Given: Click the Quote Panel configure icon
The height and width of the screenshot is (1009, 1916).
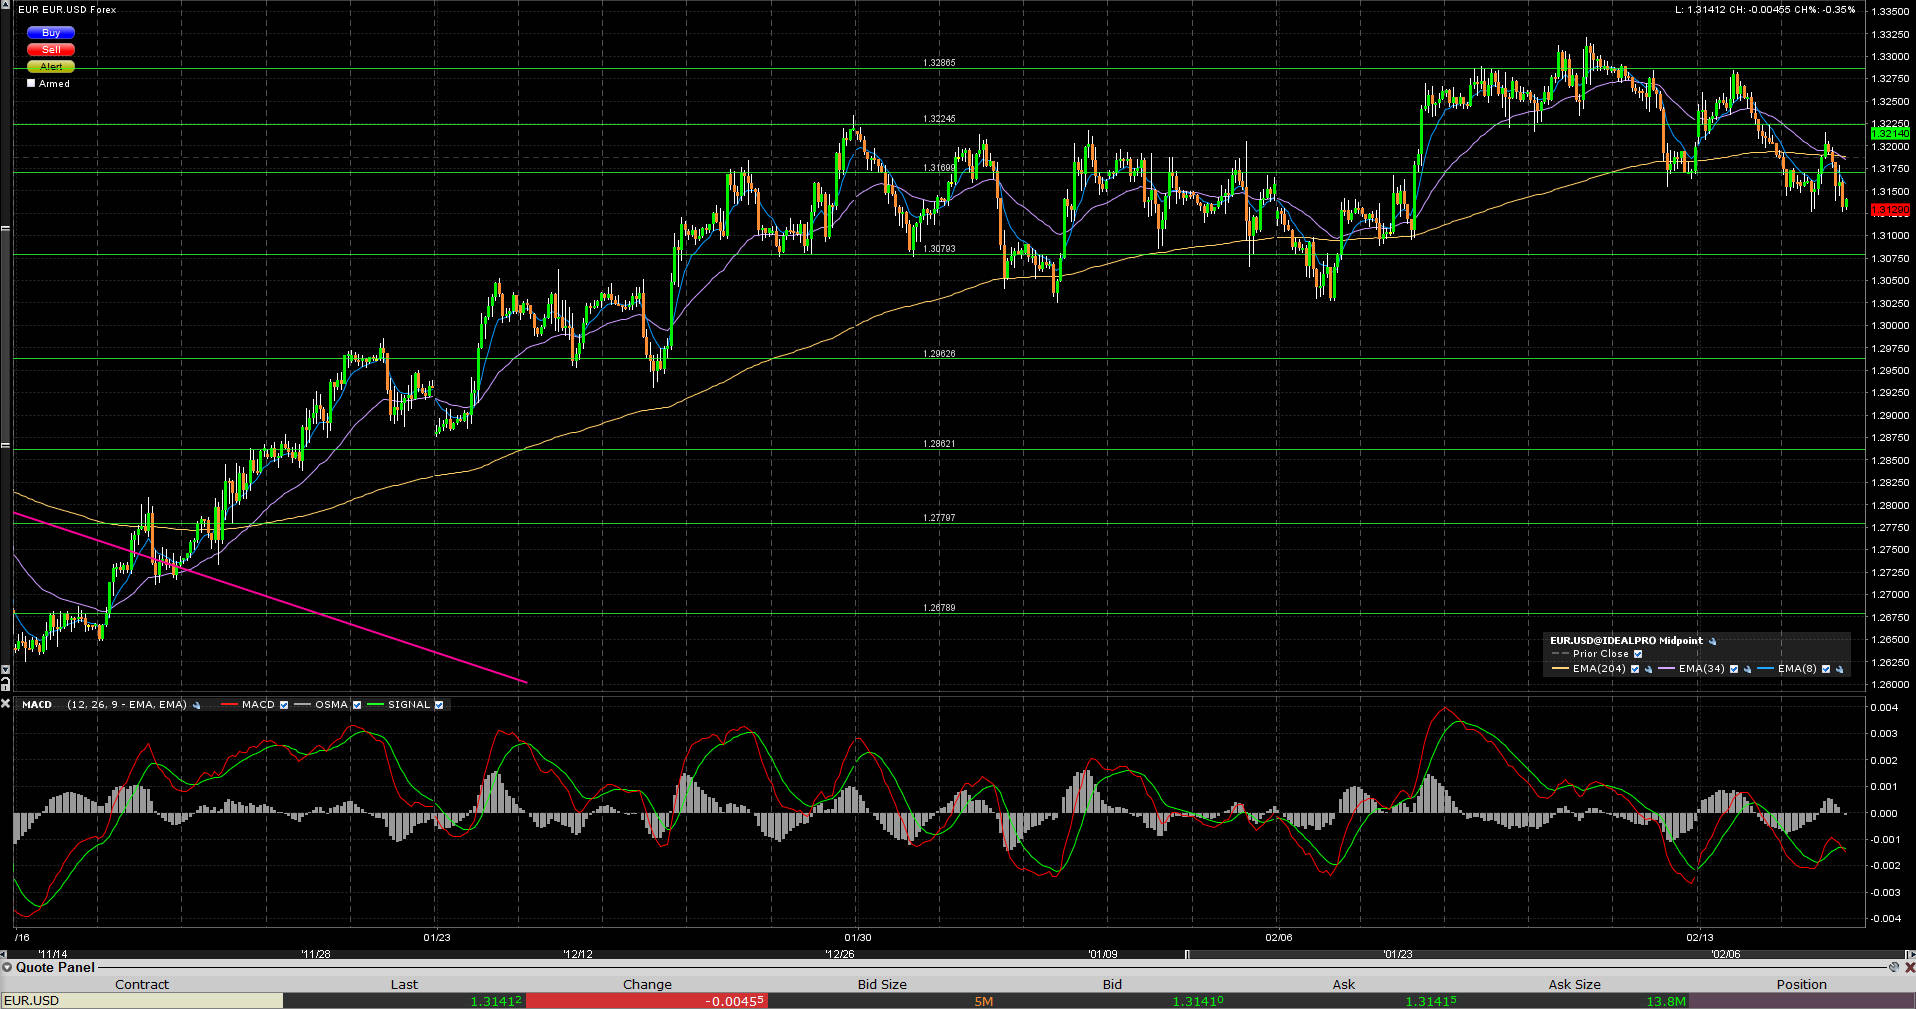Looking at the screenshot, I should pyautogui.click(x=1894, y=967).
